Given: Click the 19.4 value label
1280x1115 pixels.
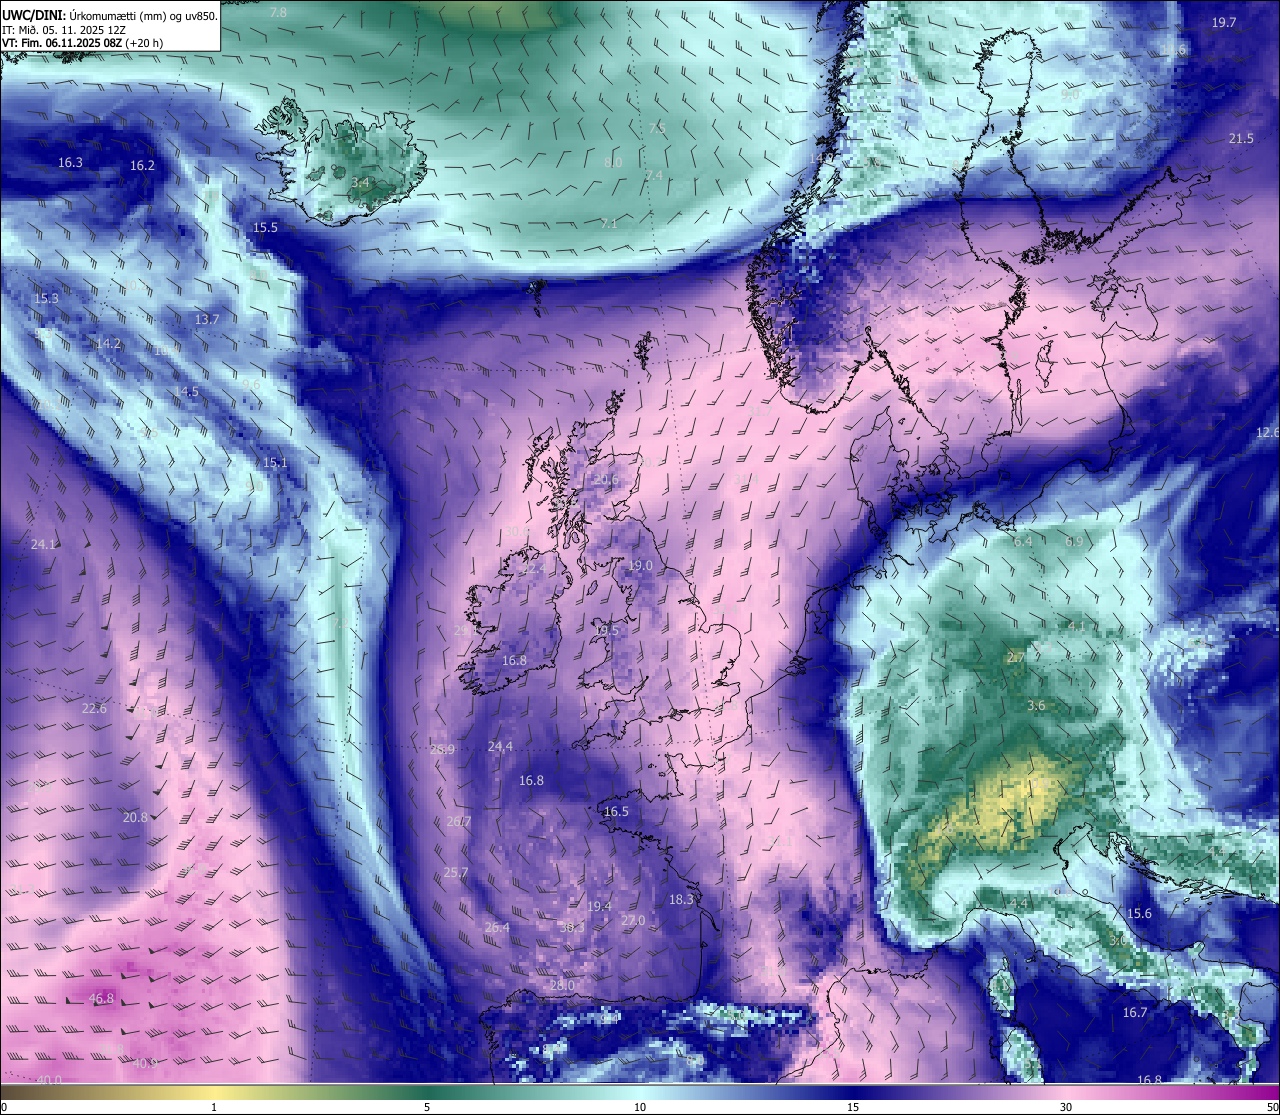Looking at the screenshot, I should pos(599,906).
